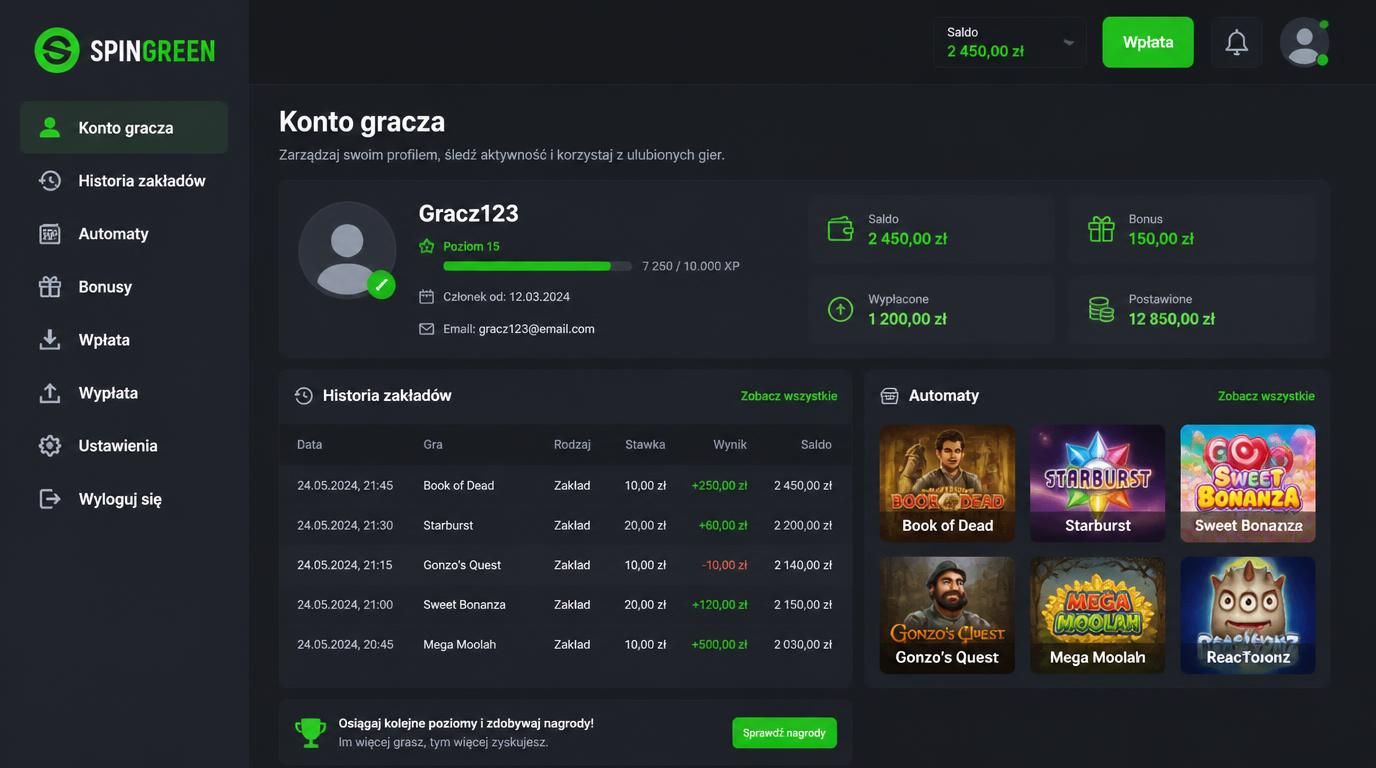The image size is (1376, 768).
Task: Click the up-arrow icon in Wypłacone card
Action: coord(841,309)
